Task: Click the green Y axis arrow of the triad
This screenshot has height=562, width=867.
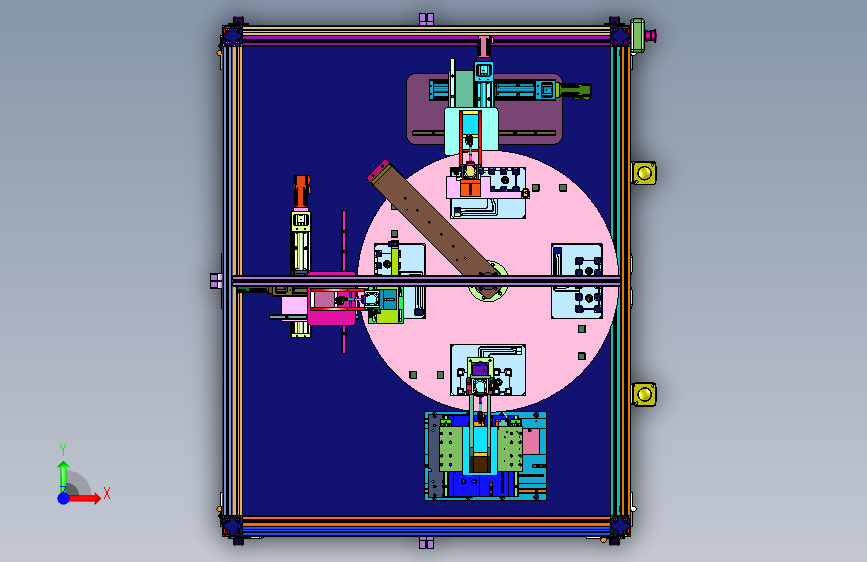Action: pos(63,477)
